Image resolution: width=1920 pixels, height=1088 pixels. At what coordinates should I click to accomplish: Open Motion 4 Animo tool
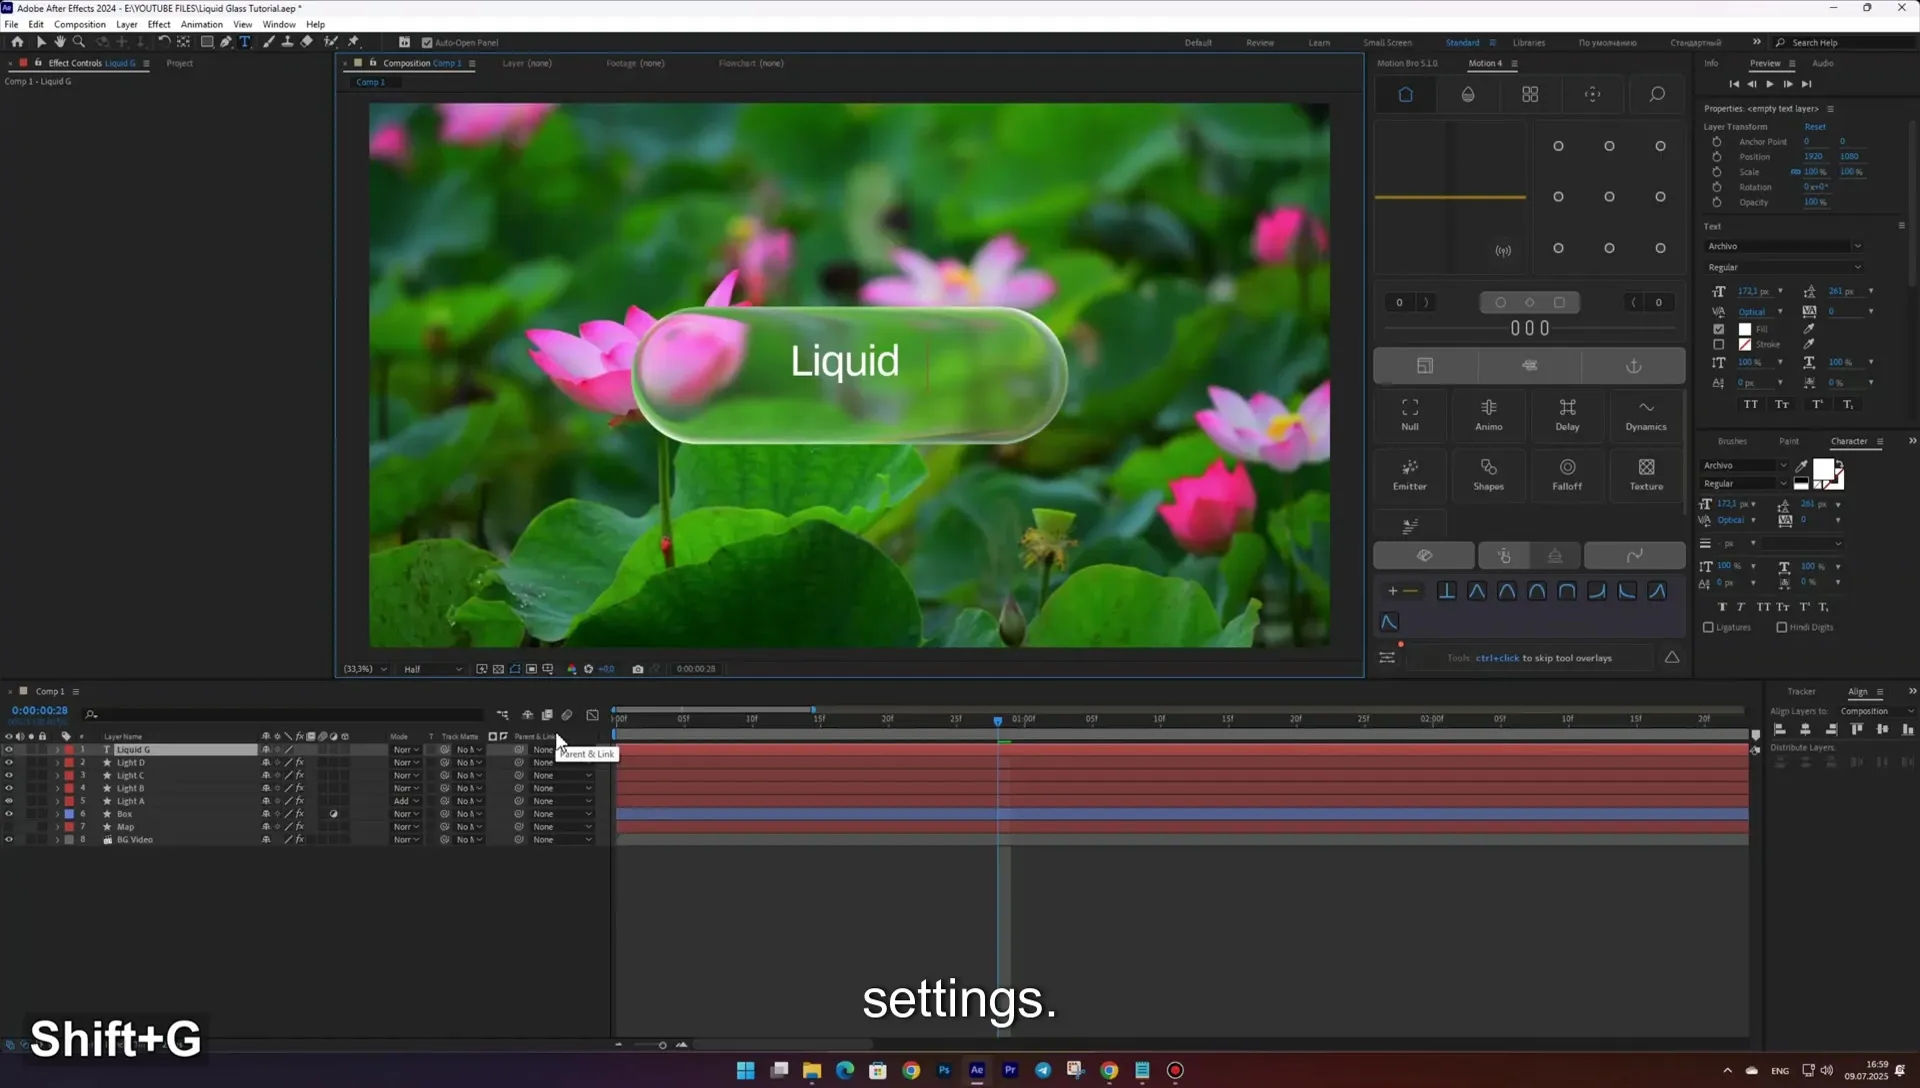(1488, 414)
